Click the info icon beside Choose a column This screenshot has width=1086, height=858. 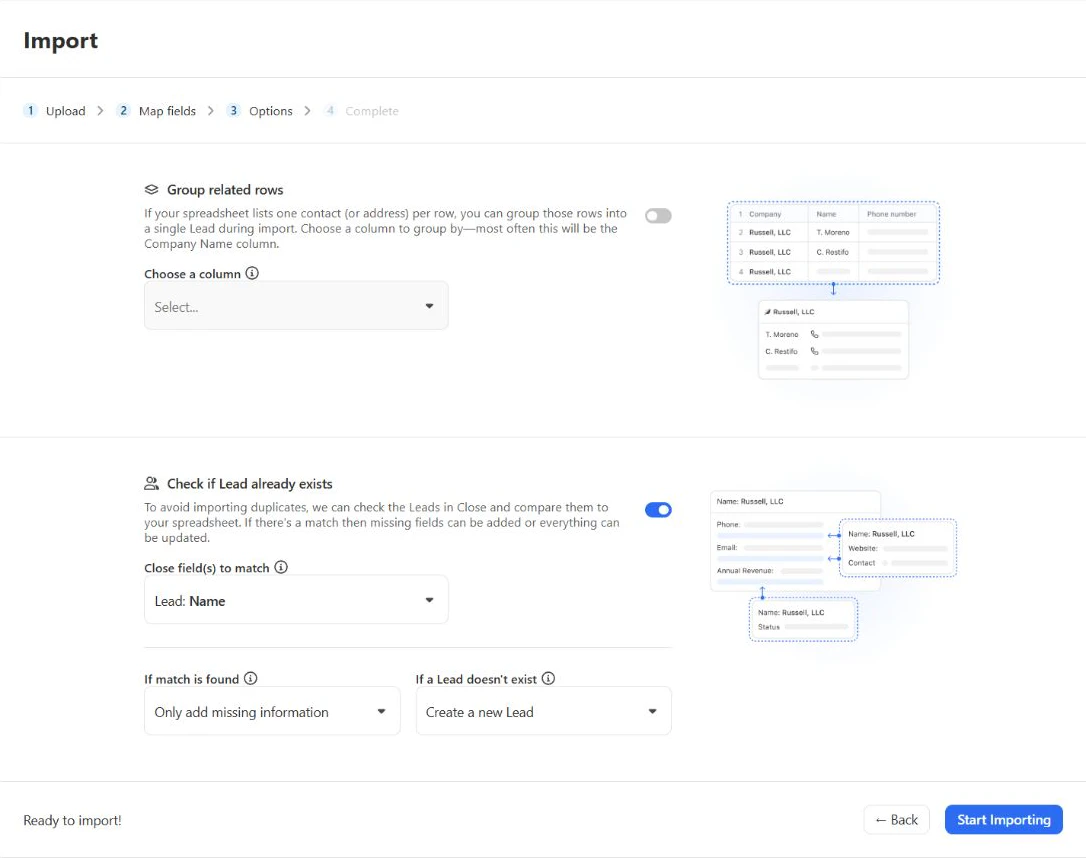[x=252, y=273]
